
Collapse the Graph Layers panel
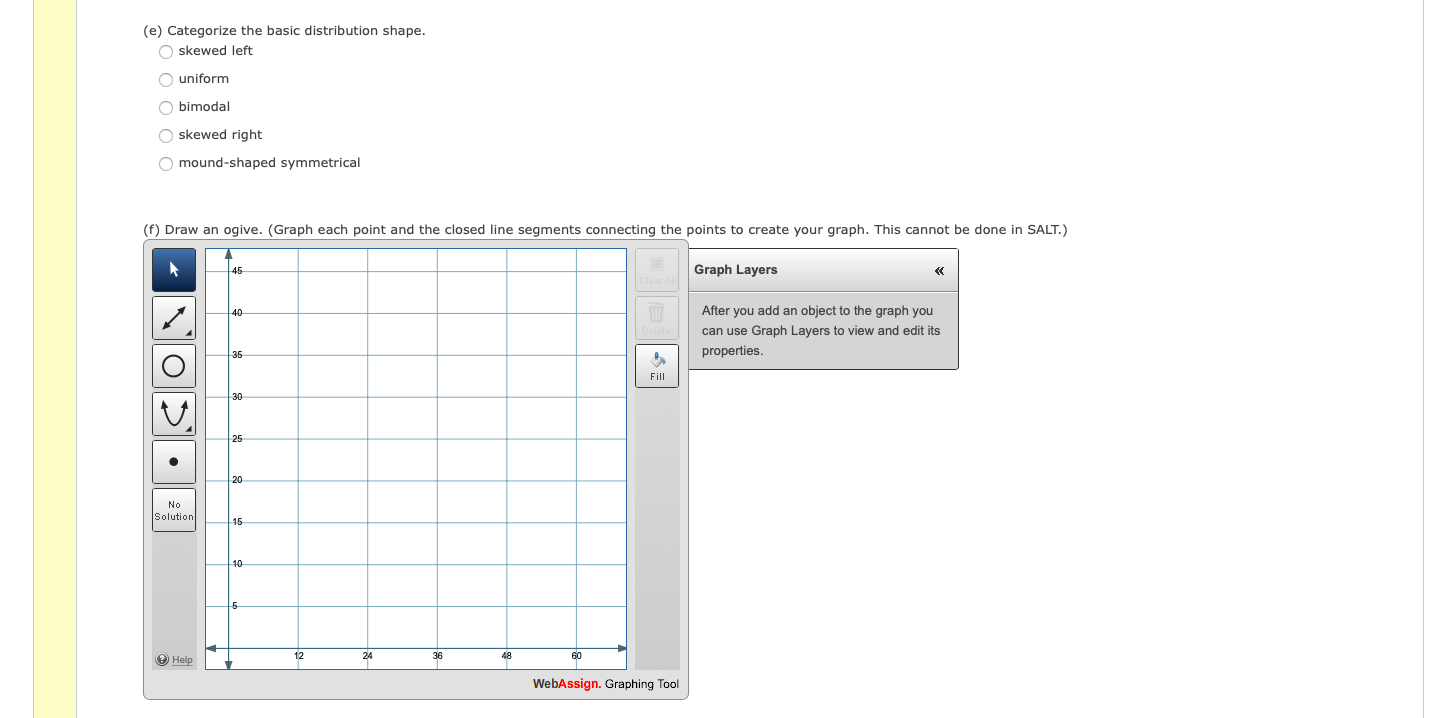(938, 270)
